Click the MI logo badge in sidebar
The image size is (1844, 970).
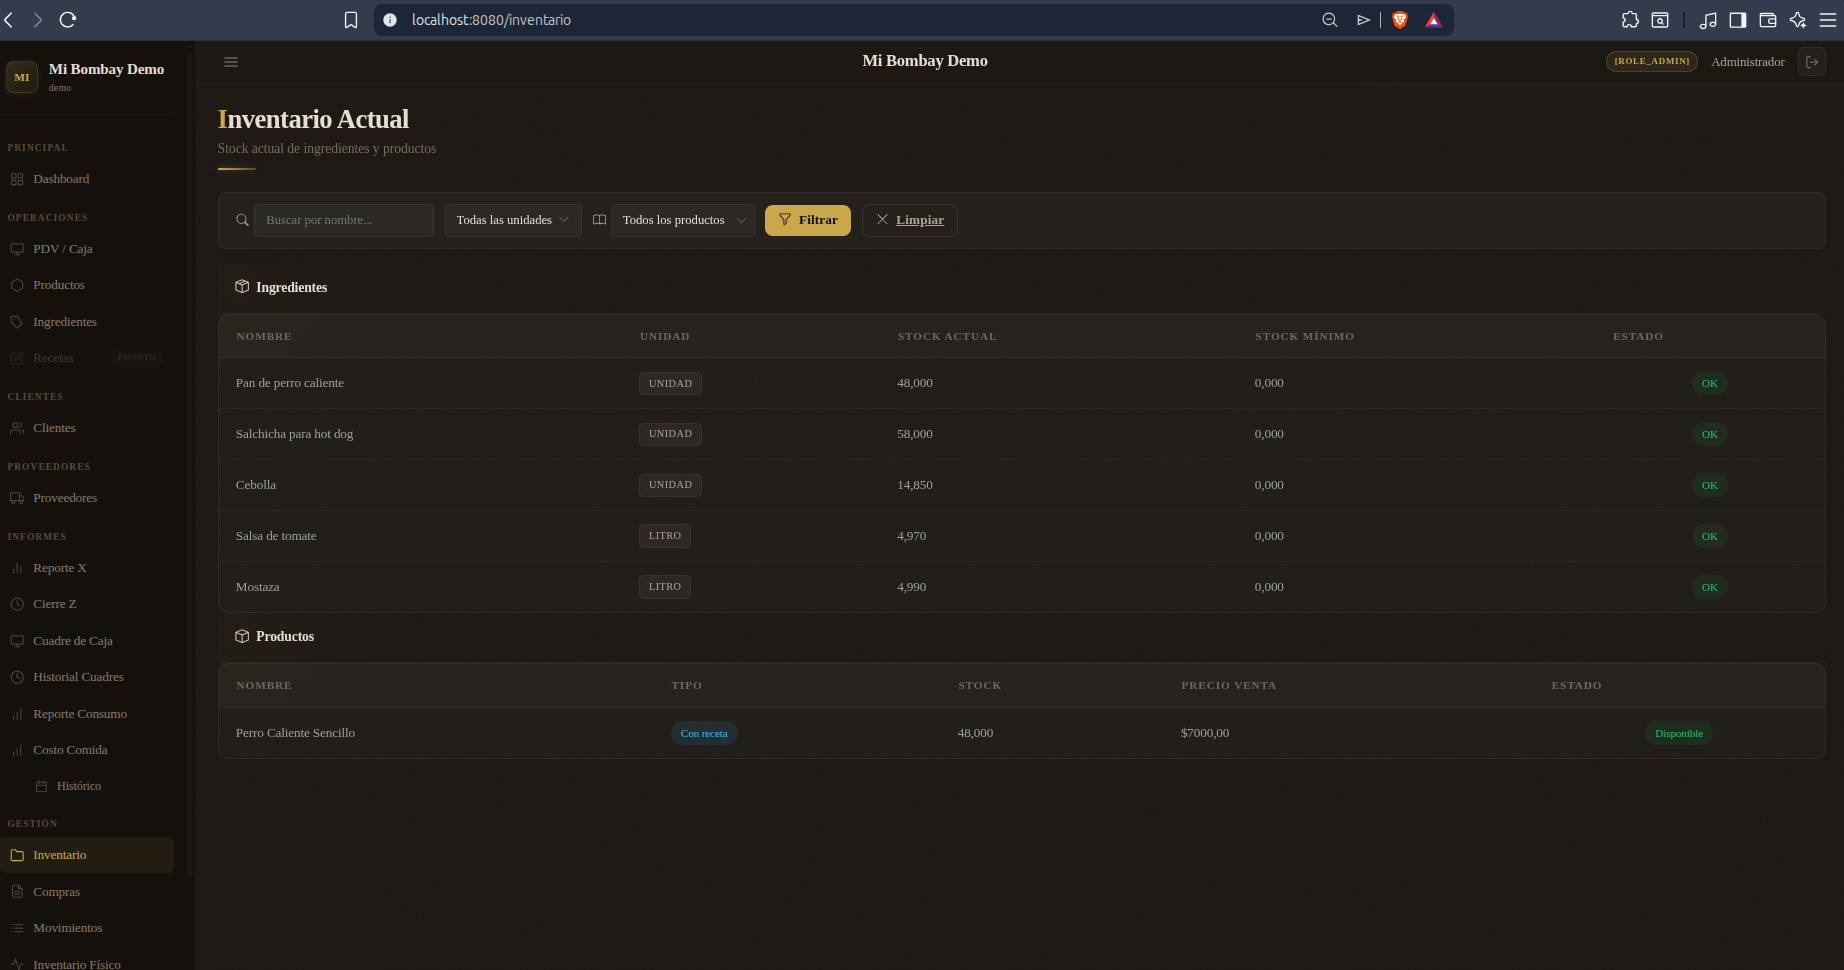[x=22, y=77]
